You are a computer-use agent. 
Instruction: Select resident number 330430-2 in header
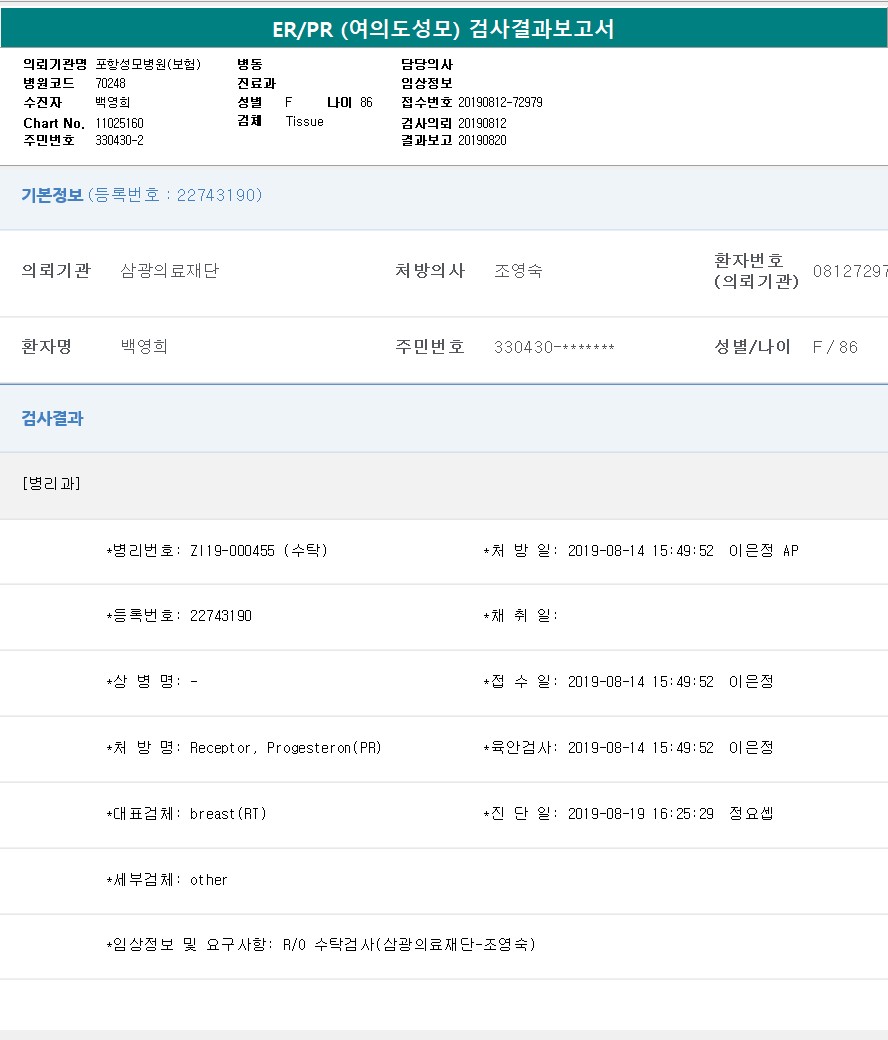pos(119,140)
